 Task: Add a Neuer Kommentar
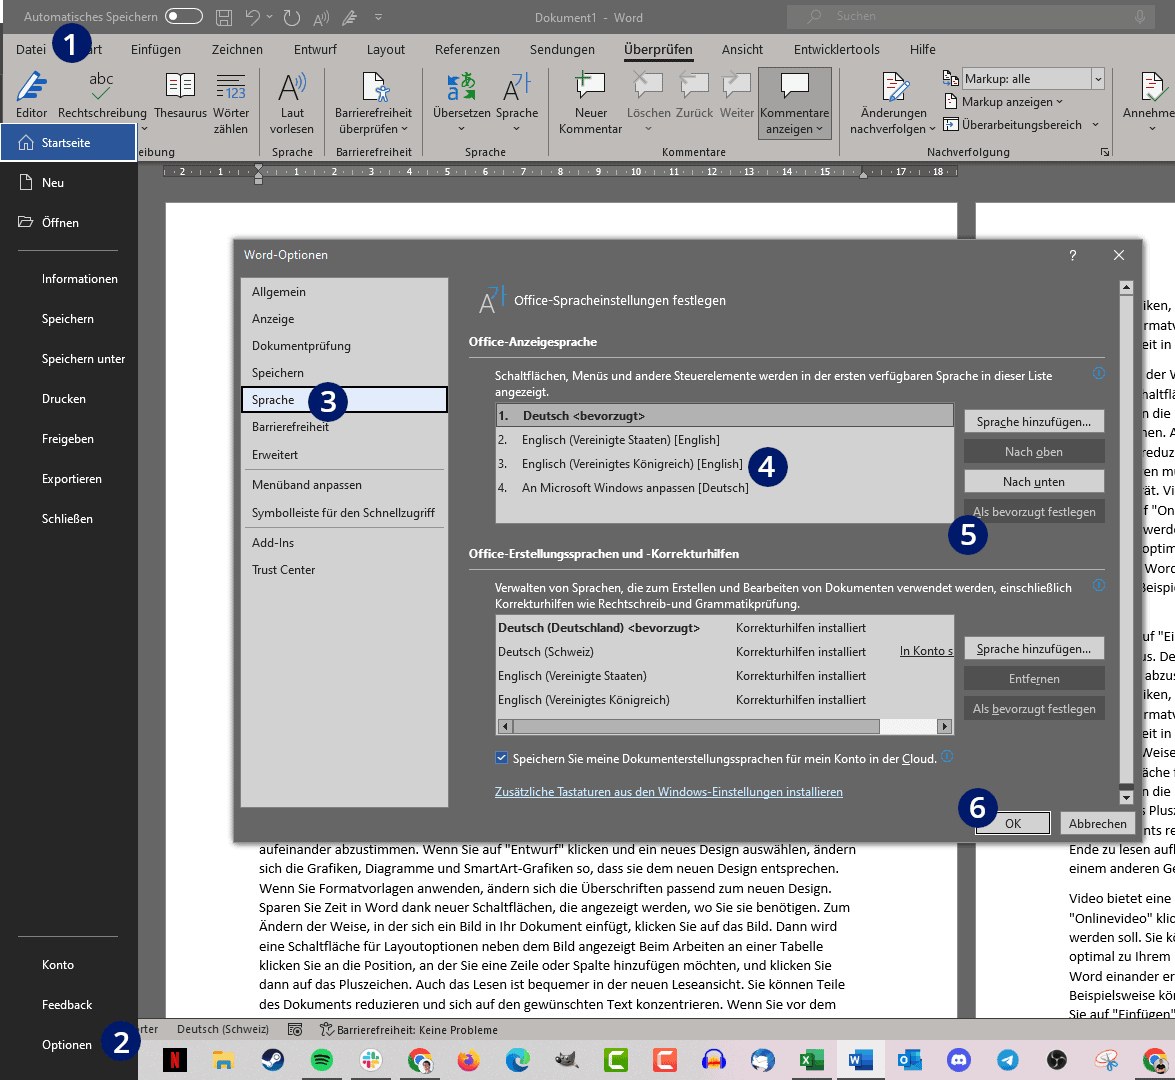point(590,103)
